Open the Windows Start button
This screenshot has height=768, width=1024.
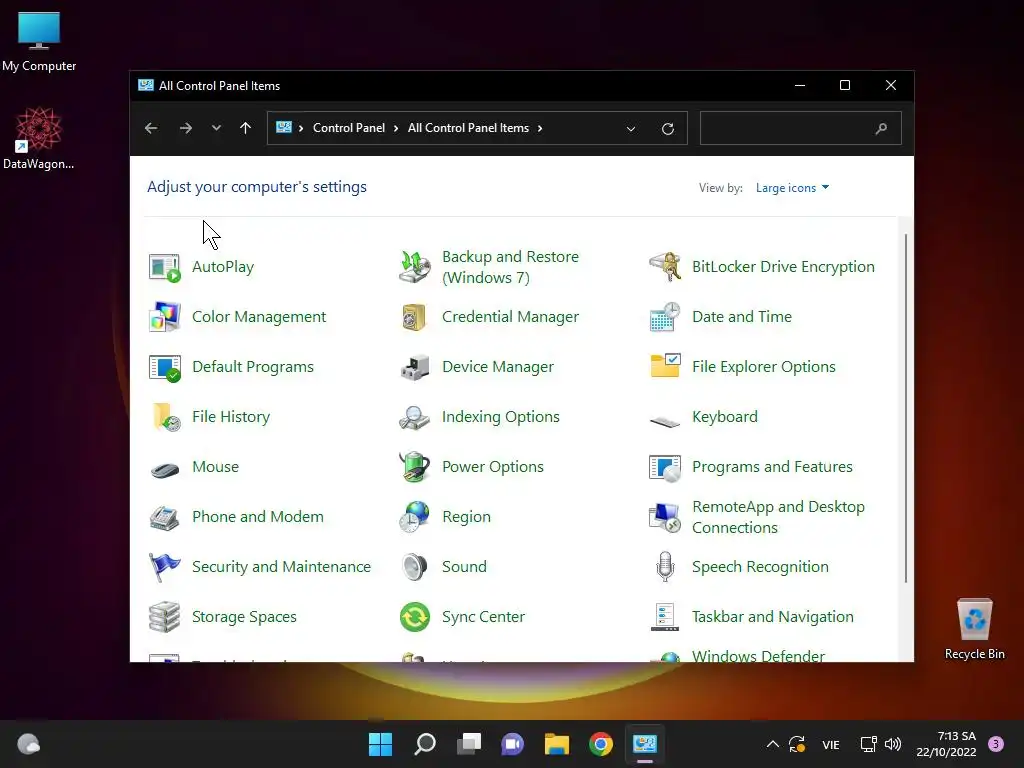coord(380,744)
